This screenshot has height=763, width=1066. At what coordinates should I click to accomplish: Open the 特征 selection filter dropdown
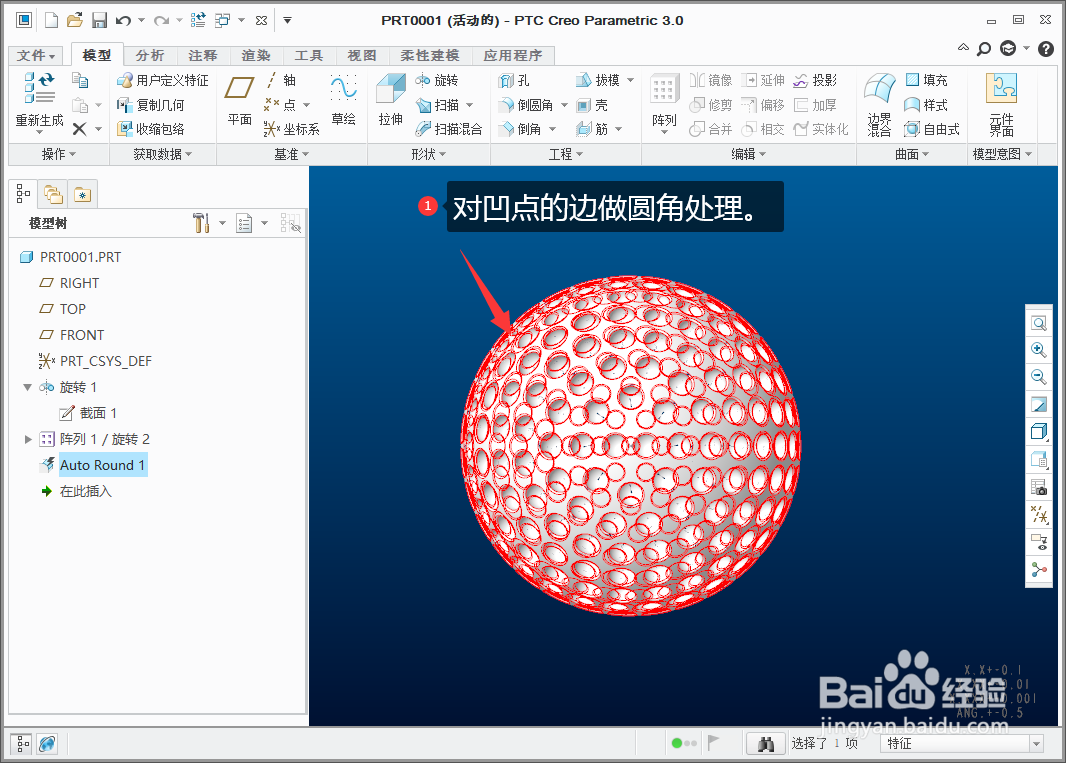[x=1036, y=744]
